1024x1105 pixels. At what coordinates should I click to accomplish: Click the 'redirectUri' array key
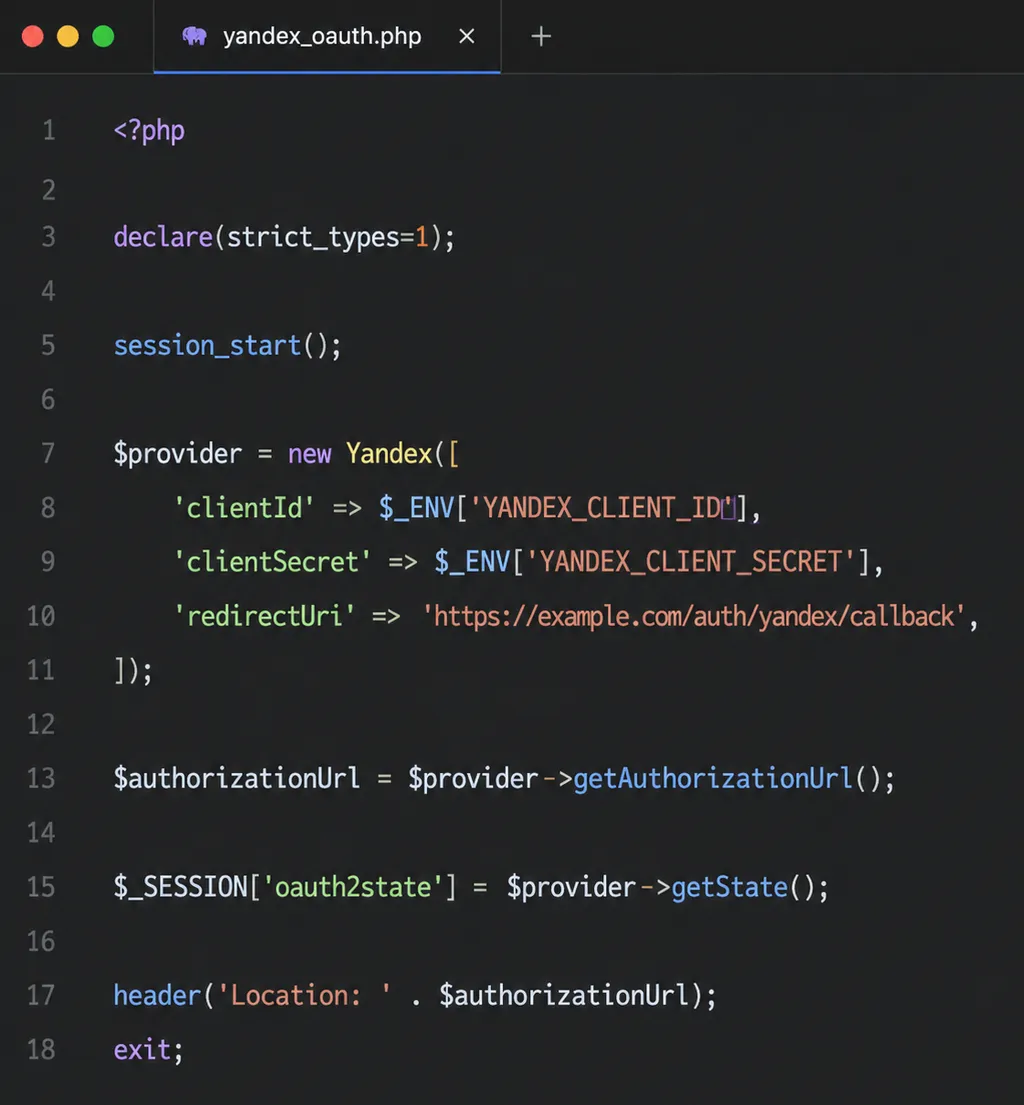click(x=264, y=616)
